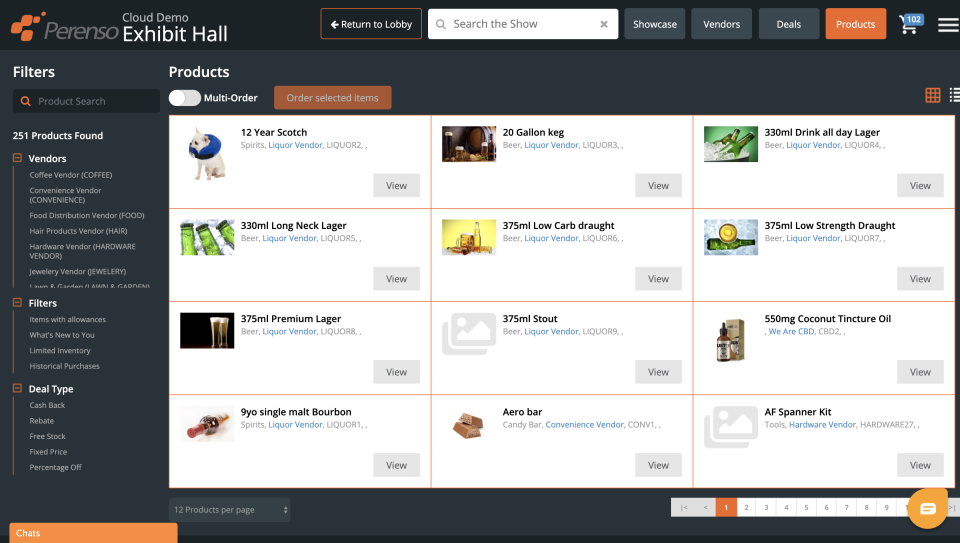Go to page 5 of products
Viewport: 960px width, 543px height.
point(806,507)
